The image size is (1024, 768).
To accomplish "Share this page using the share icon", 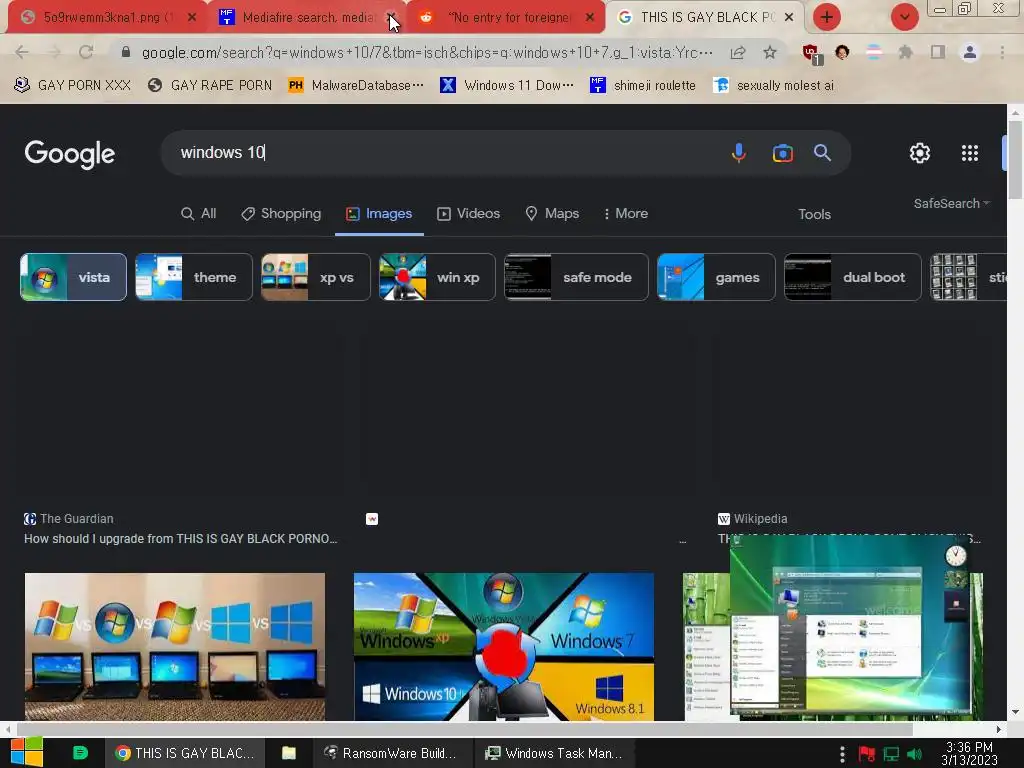I will click(x=738, y=52).
